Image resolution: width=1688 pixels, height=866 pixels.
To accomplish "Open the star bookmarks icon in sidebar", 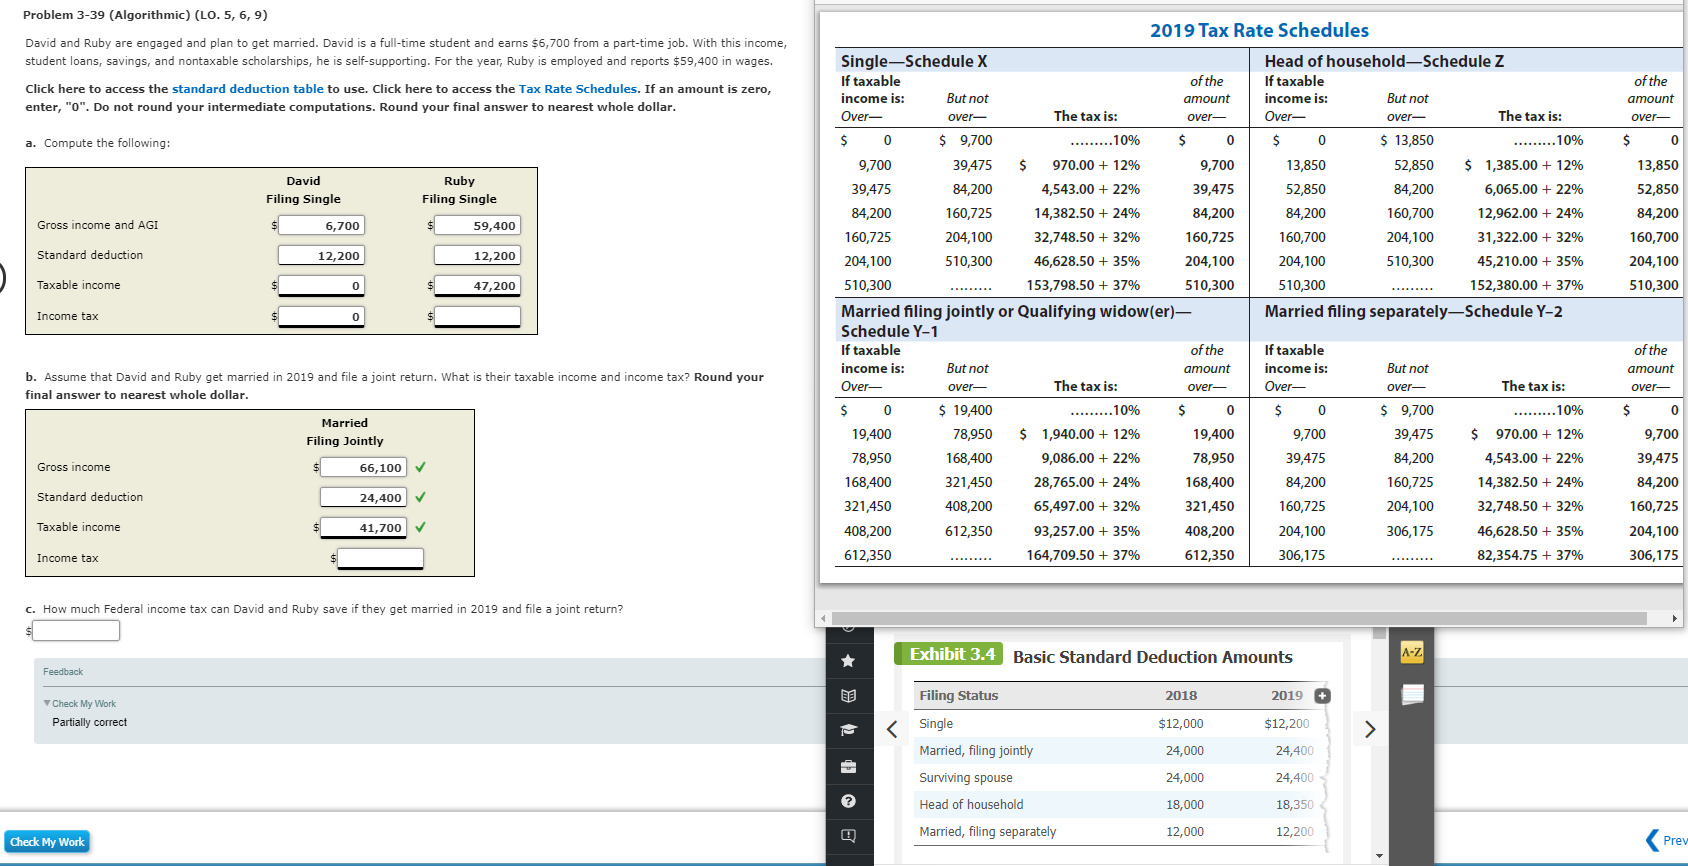I will tap(848, 661).
